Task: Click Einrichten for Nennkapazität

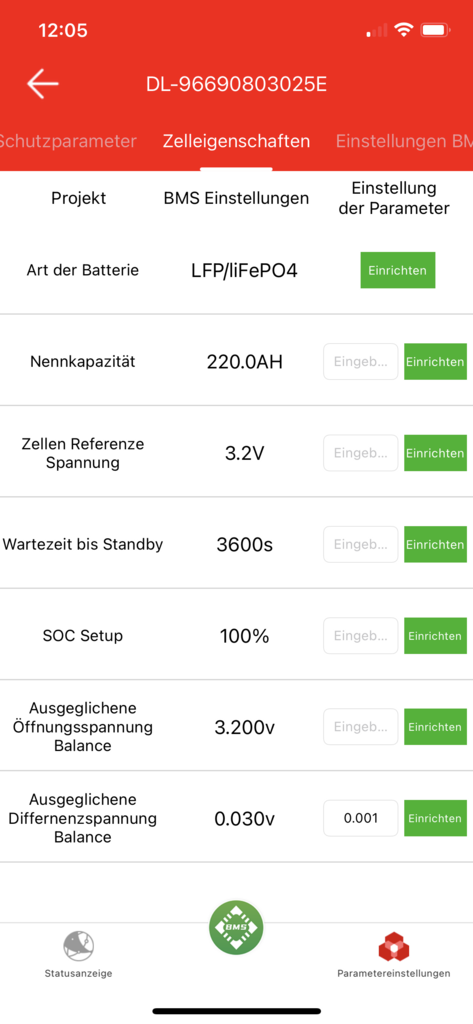Action: pyautogui.click(x=435, y=362)
